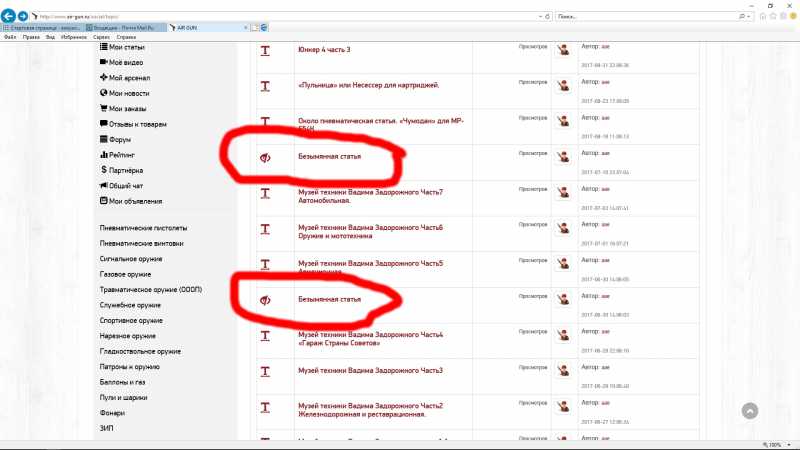The image size is (800, 450).
Task: Open the Файл menu
Action: point(10,37)
